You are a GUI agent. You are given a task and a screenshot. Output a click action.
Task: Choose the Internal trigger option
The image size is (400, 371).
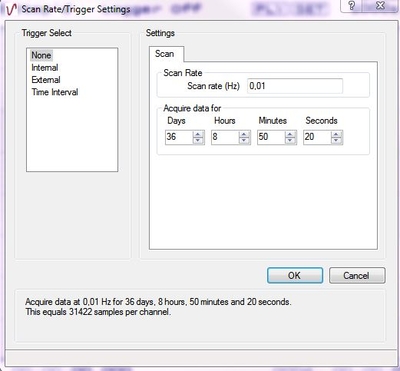(x=45, y=68)
